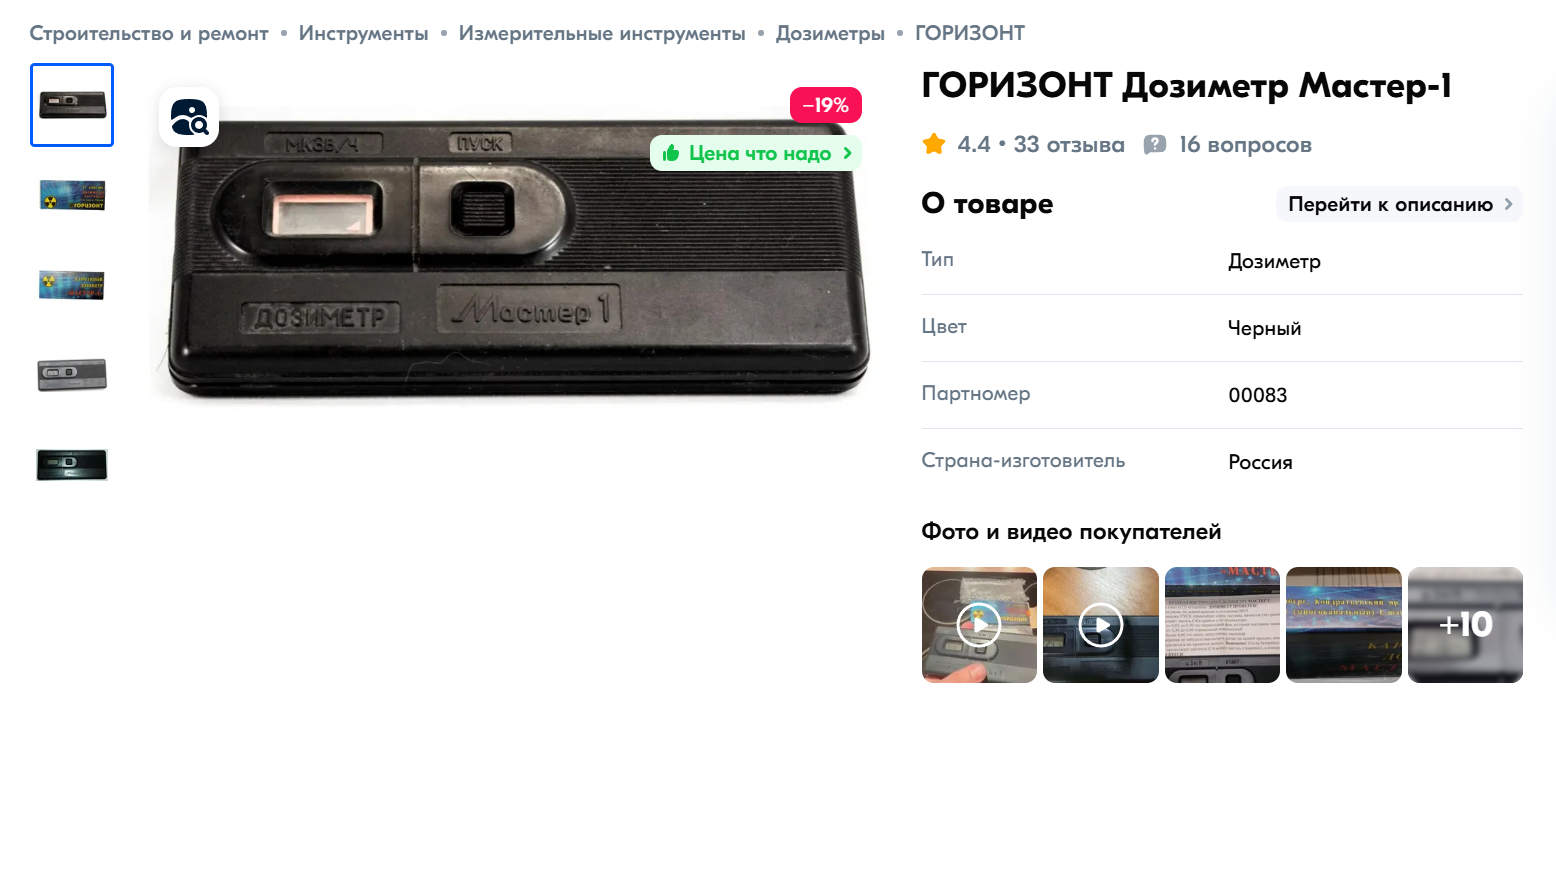Viewport: 1556px width, 876px height.
Task: Expand the 'Цена что надо' chevron
Action: point(847,153)
